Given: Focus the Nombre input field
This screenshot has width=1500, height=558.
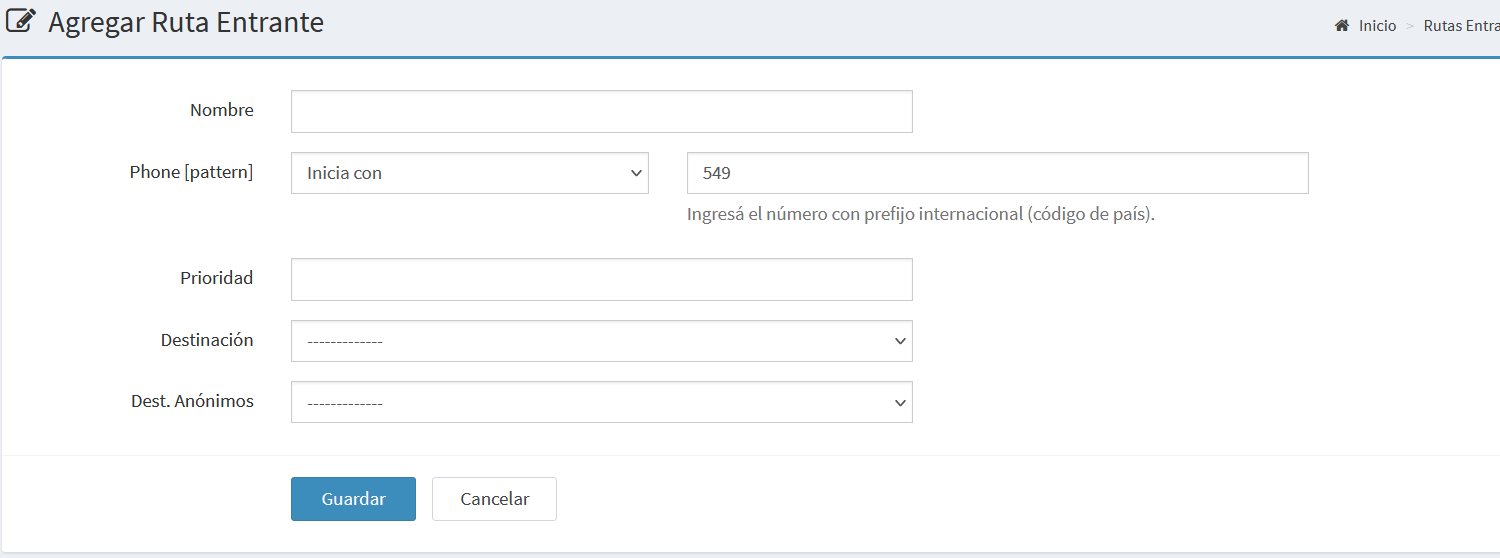Looking at the screenshot, I should tap(602, 111).
